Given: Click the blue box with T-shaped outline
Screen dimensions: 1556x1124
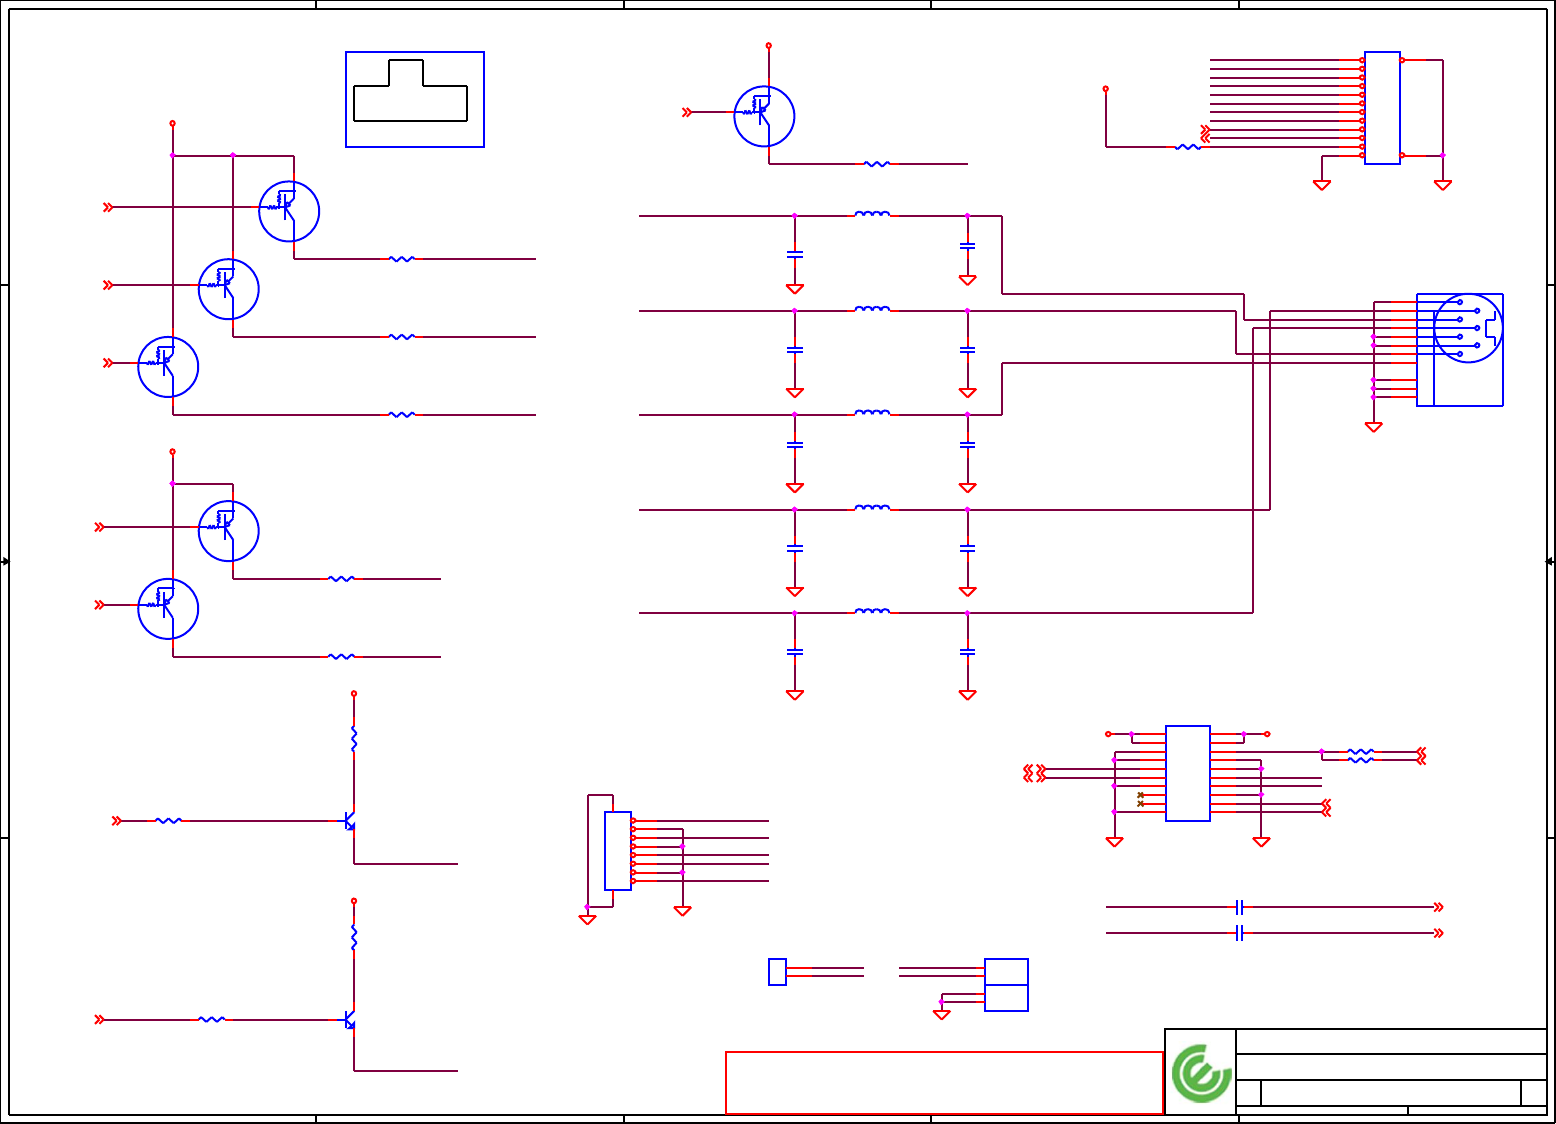Looking at the screenshot, I should coord(415,99).
